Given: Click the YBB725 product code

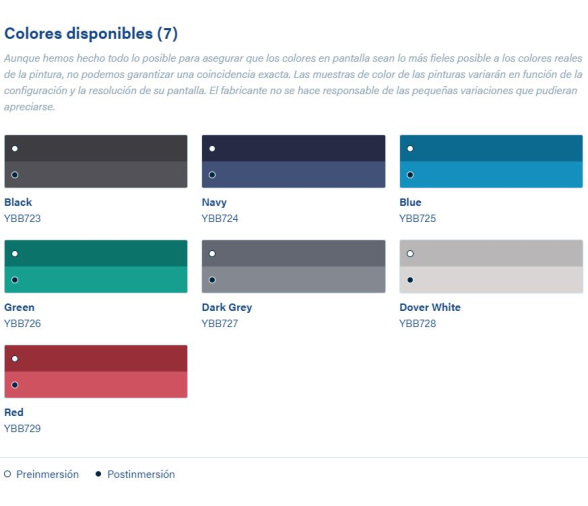Looking at the screenshot, I should pyautogui.click(x=417, y=218).
